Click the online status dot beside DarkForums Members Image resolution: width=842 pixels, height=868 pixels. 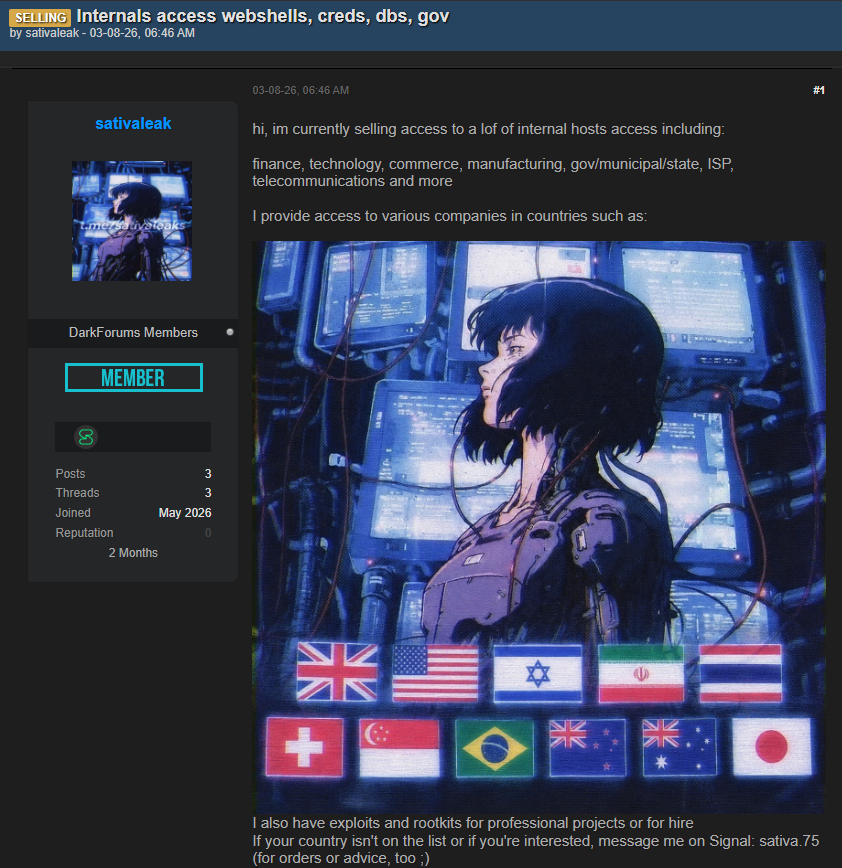click(x=230, y=332)
